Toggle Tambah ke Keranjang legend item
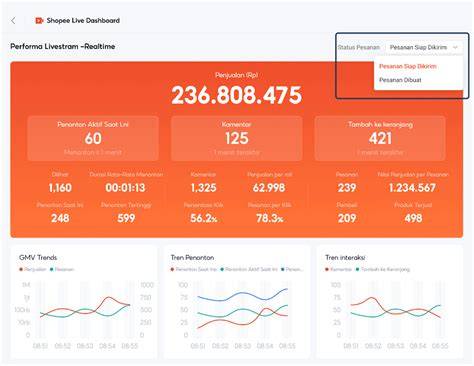This screenshot has height=366, width=474. pos(383,269)
